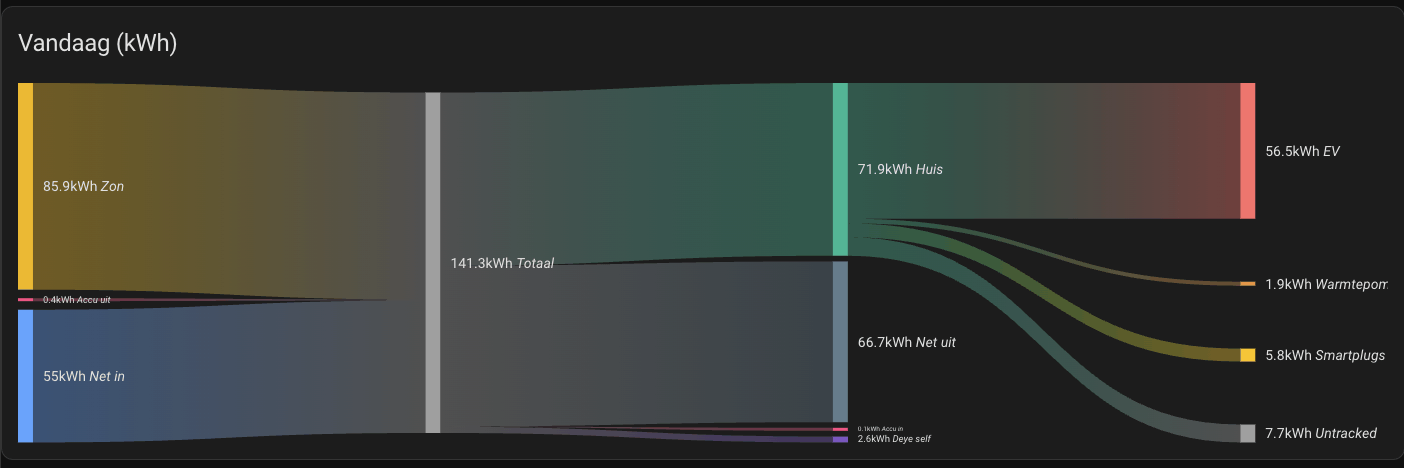Click the '0.4kWh Accu uit' label
The image size is (1404, 468).
point(77,300)
